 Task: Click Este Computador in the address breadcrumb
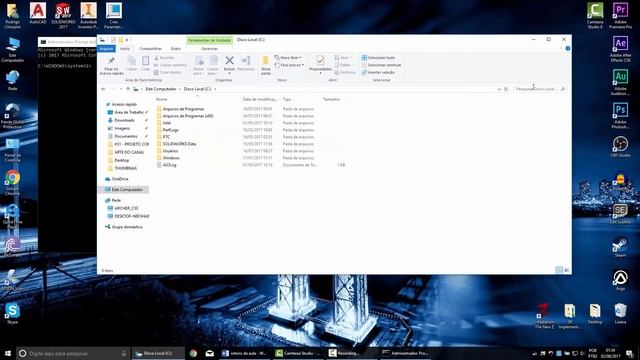pos(161,89)
